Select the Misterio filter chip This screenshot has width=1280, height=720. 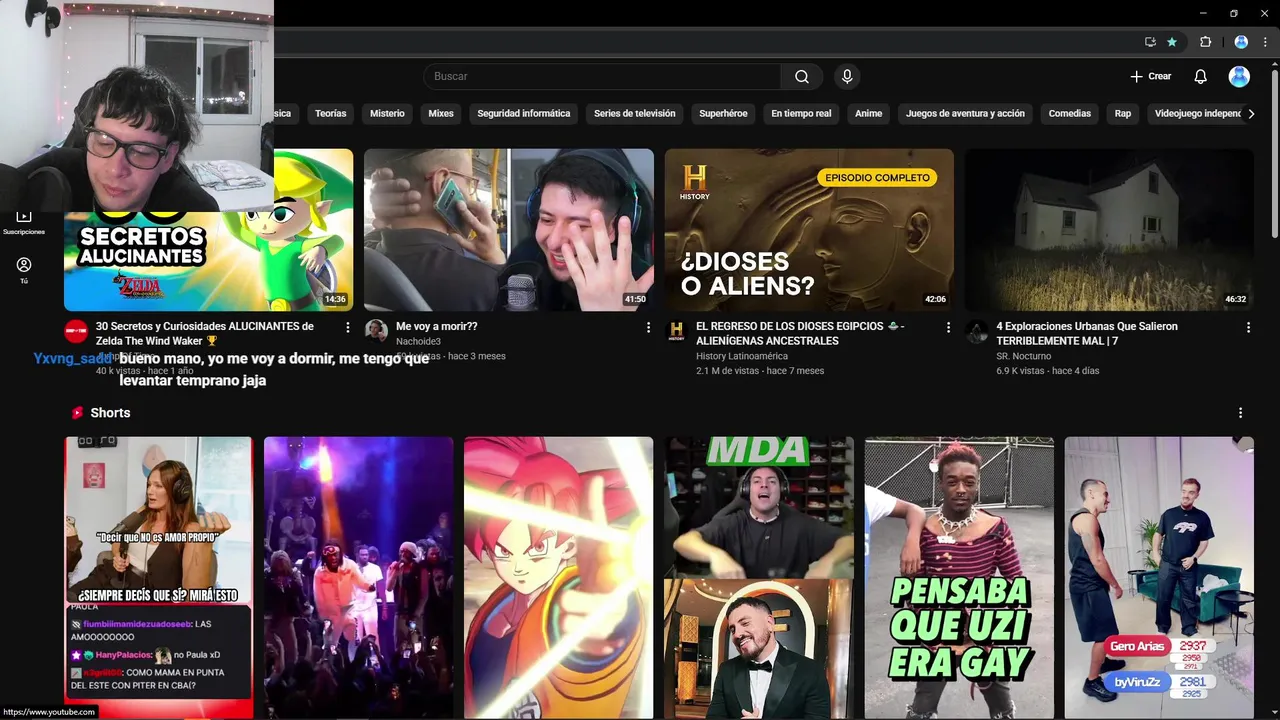coord(387,114)
